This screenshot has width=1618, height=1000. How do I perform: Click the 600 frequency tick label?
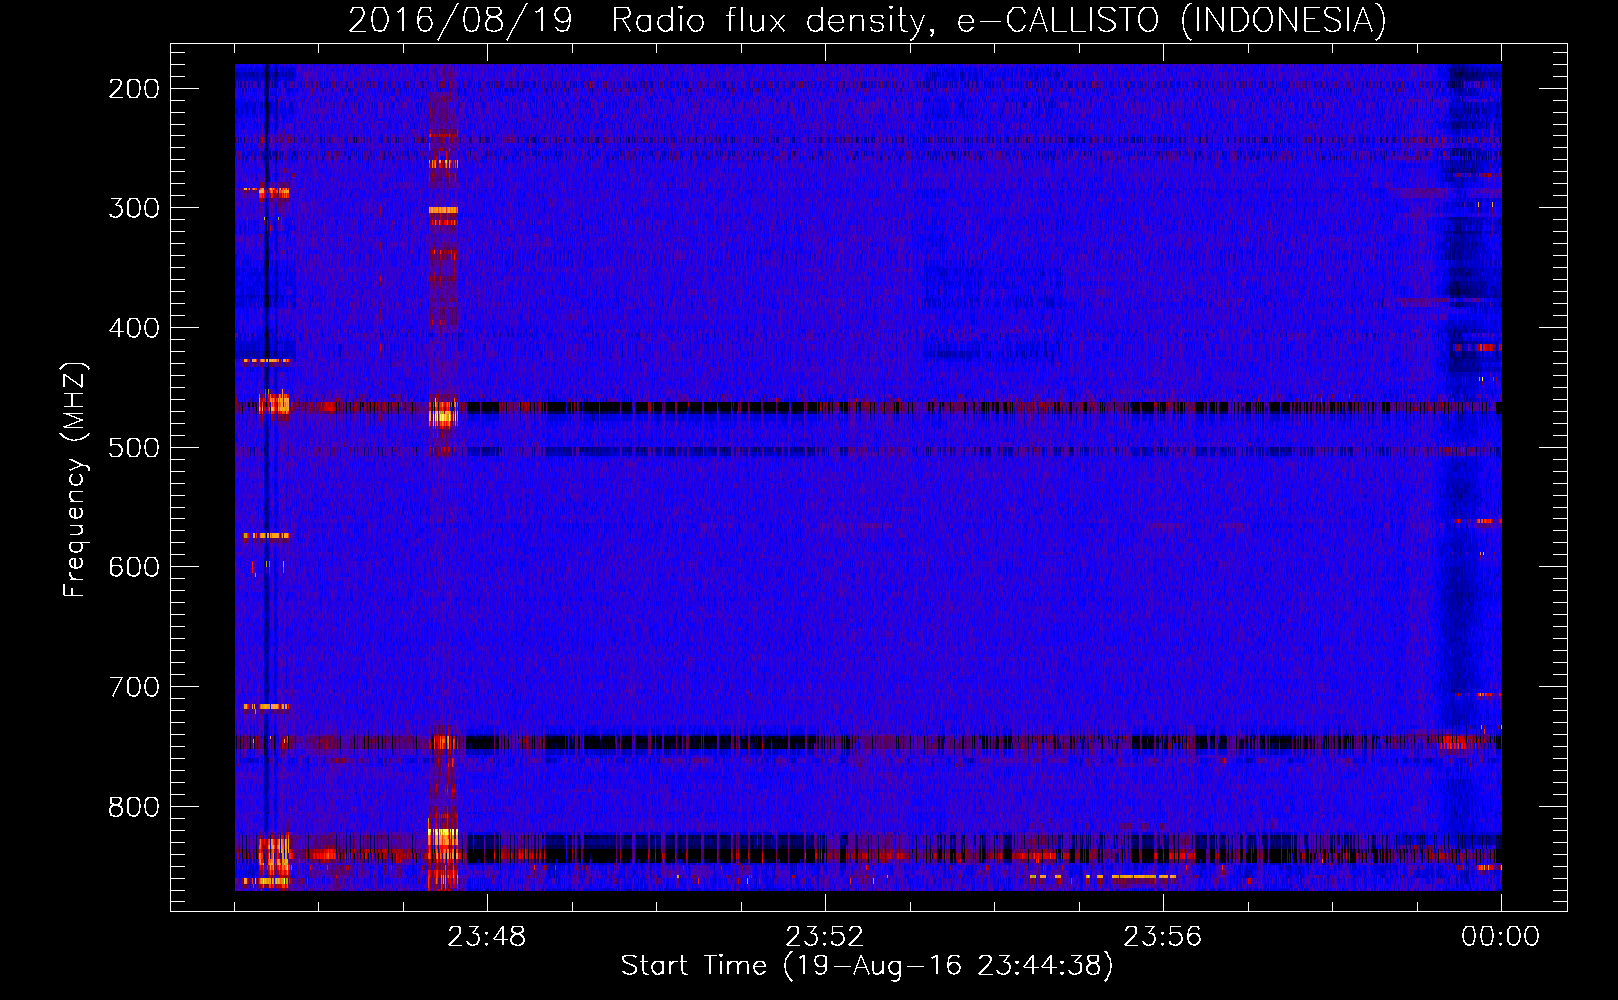tap(134, 567)
